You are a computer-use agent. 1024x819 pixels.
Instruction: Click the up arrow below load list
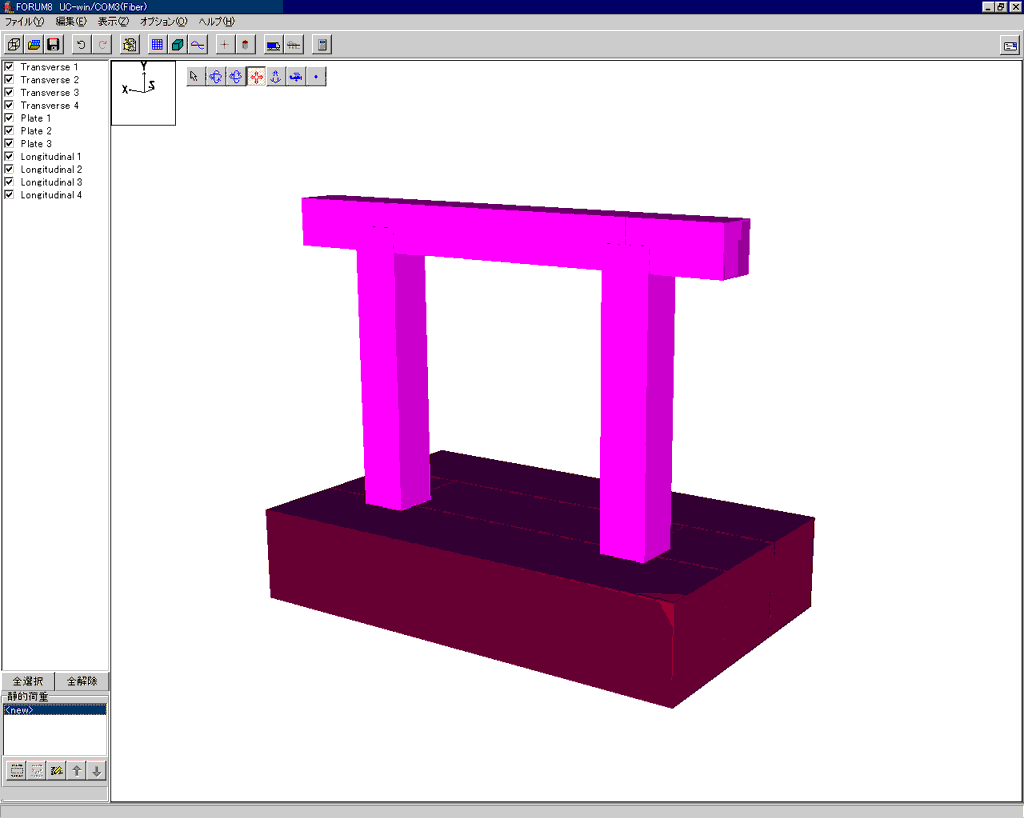[x=76, y=770]
